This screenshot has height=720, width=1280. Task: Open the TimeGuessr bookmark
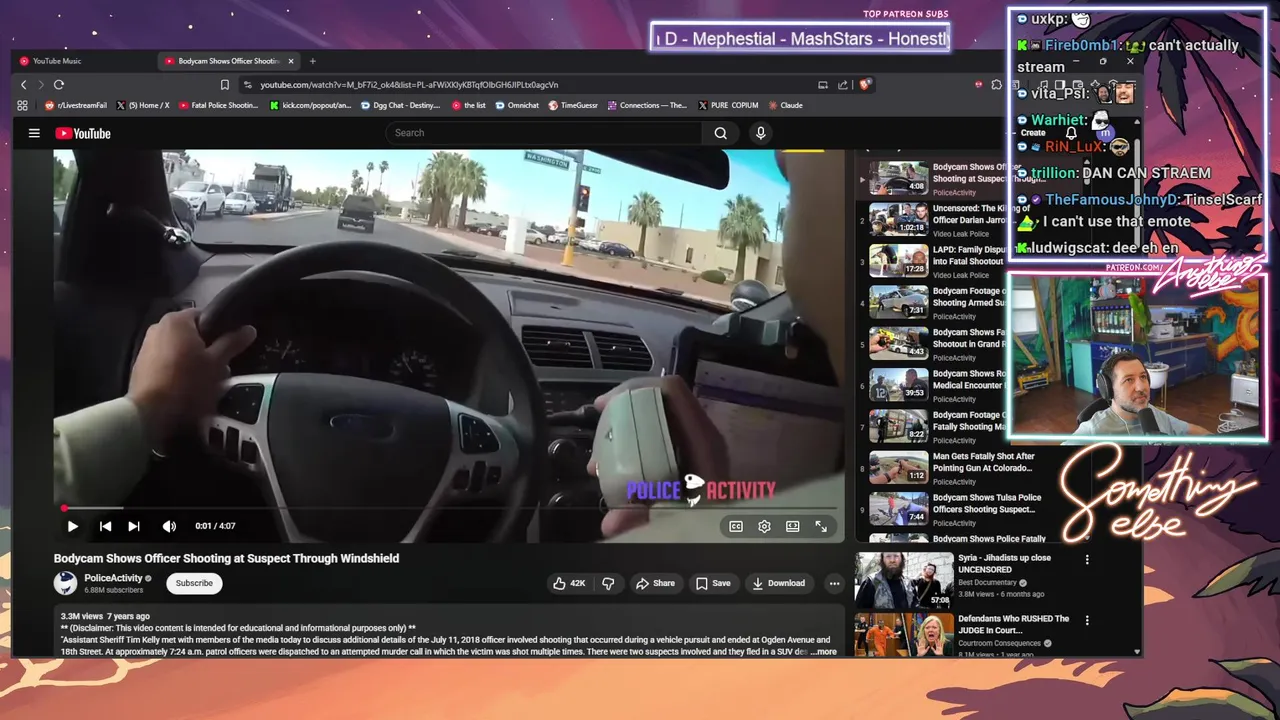[572, 105]
